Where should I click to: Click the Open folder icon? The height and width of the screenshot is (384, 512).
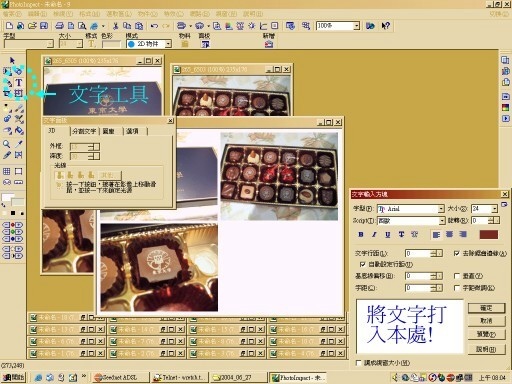(32, 26)
